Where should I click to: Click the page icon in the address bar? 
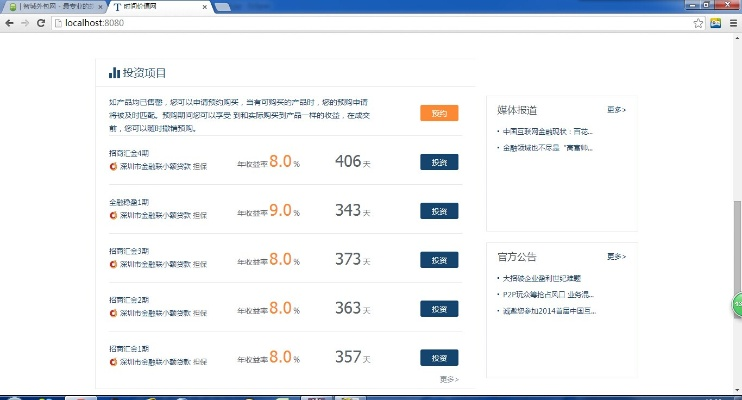click(x=59, y=23)
